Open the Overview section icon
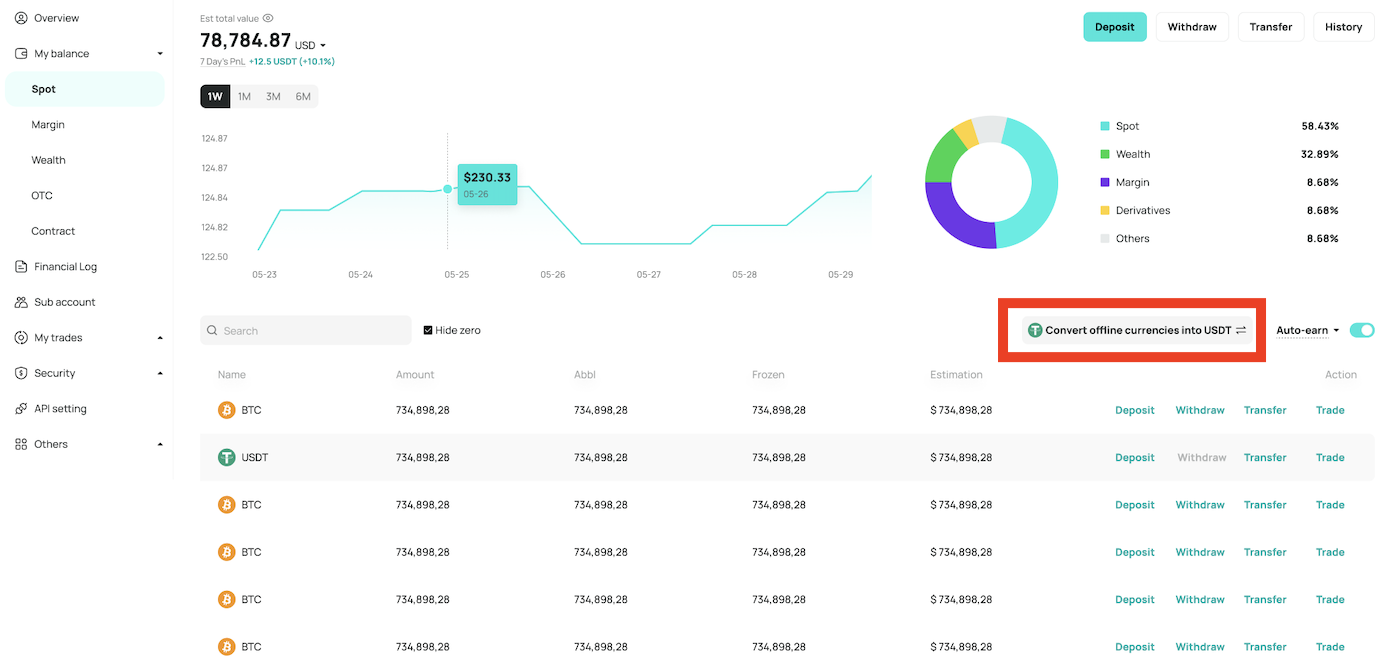The height and width of the screenshot is (670, 1388). click(22, 17)
